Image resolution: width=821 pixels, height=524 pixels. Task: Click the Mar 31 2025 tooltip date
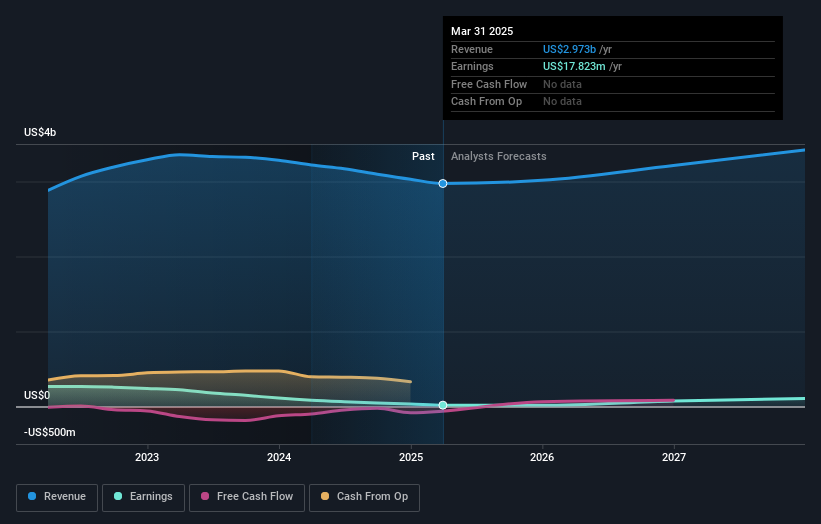(482, 31)
